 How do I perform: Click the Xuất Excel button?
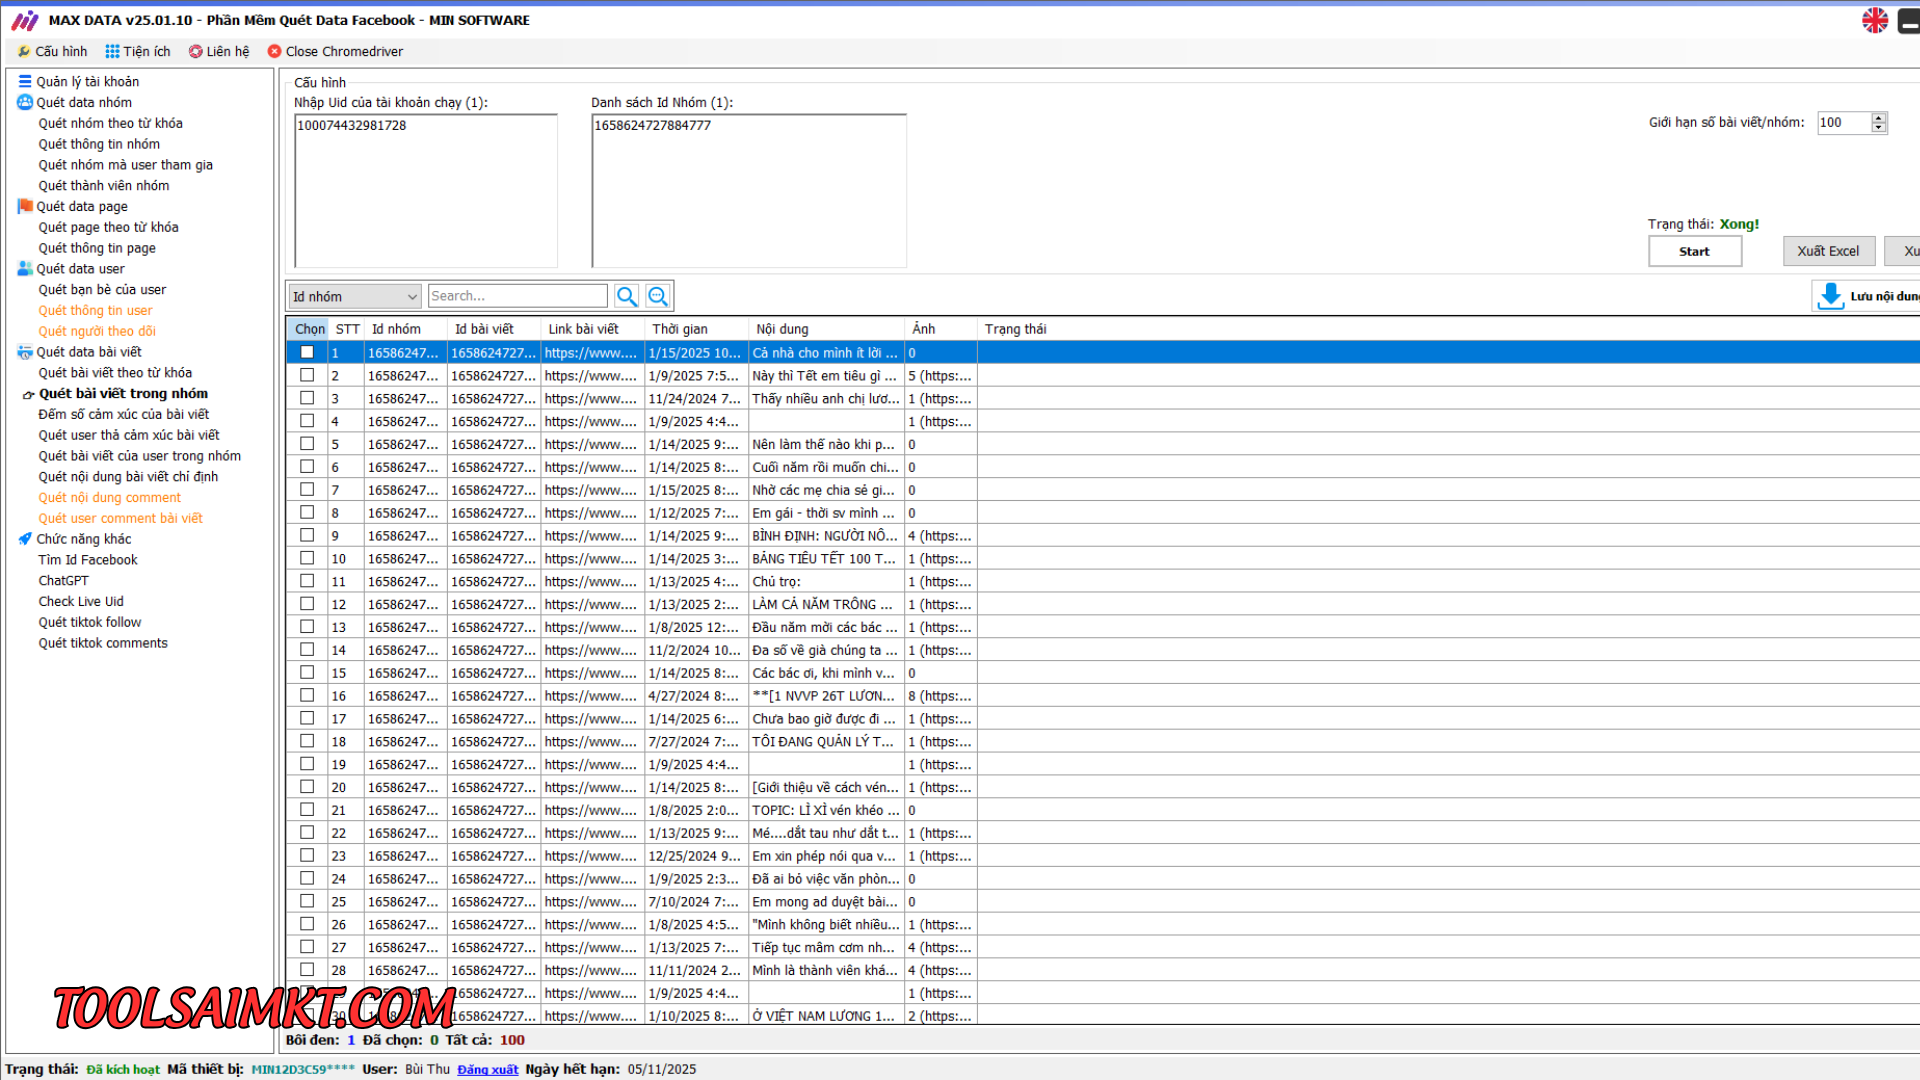coord(1828,251)
